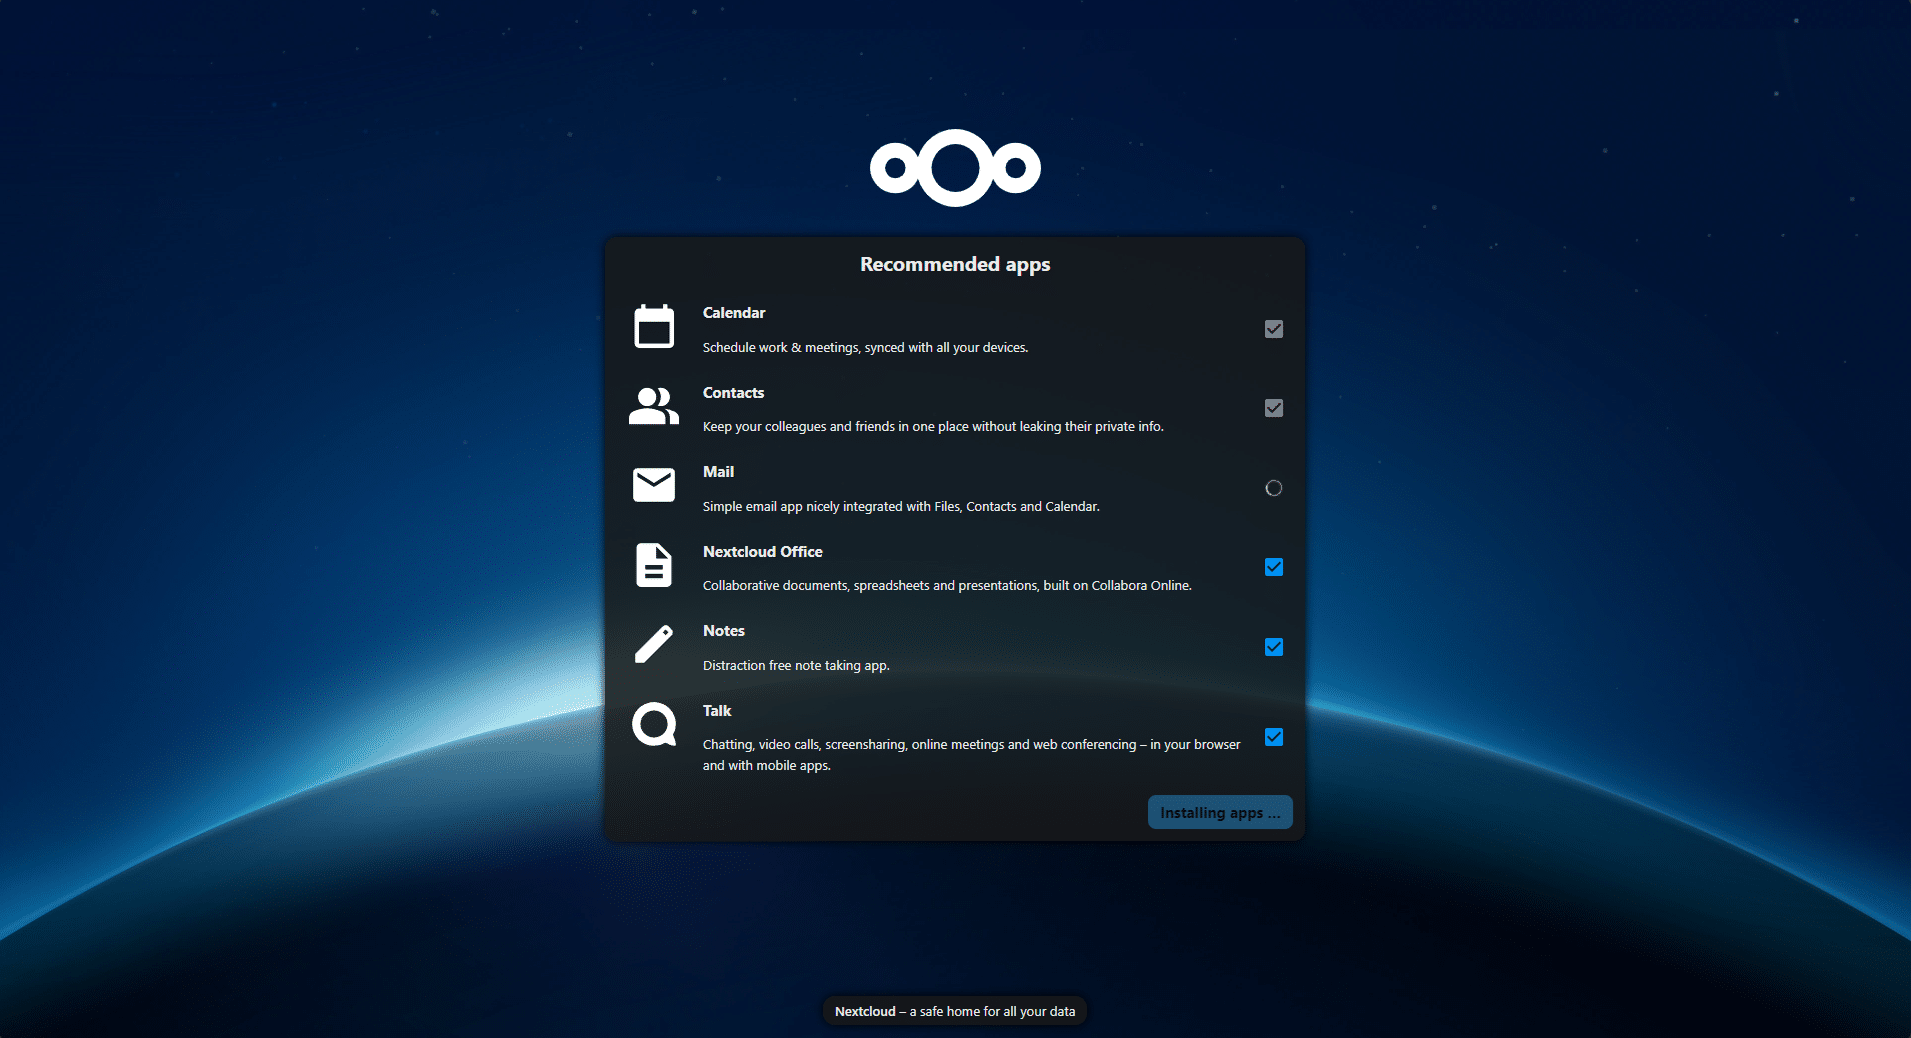Click the Calendar title text

(734, 312)
